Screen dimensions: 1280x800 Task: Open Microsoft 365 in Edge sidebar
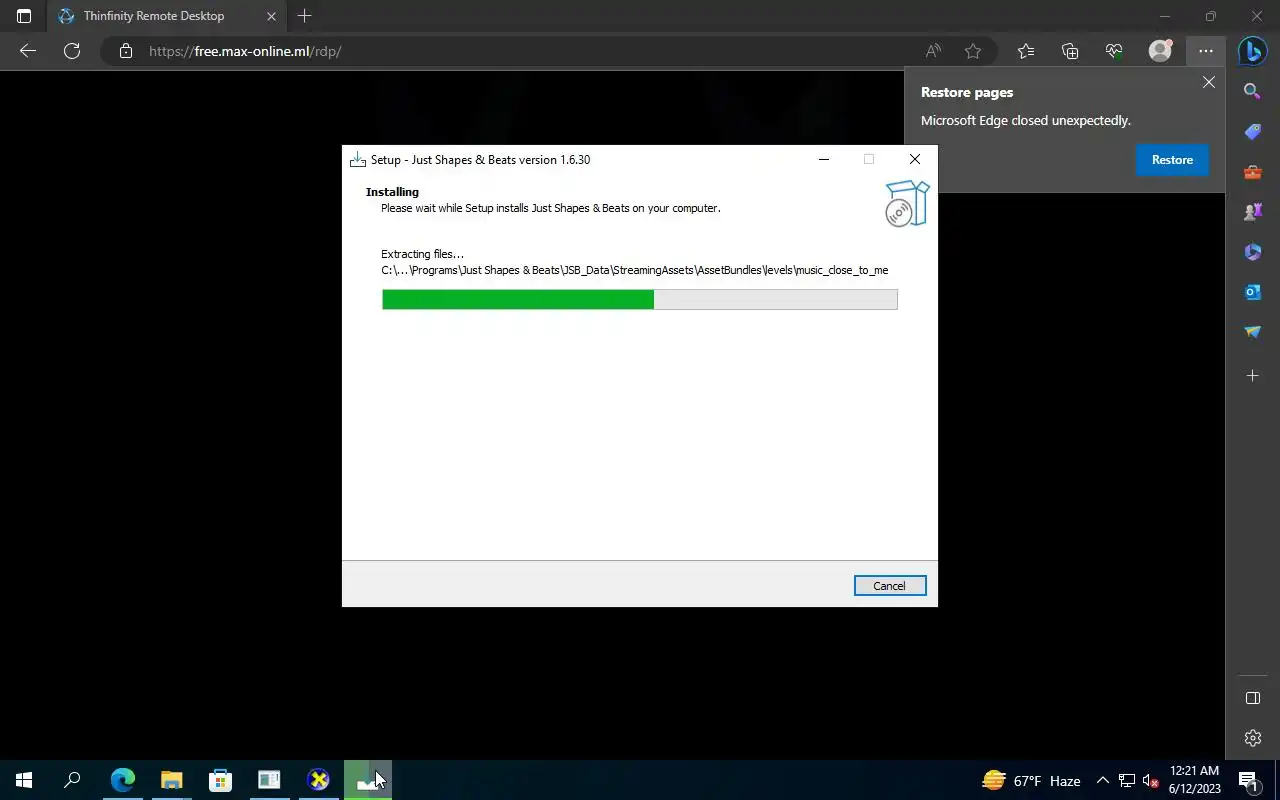coord(1253,252)
